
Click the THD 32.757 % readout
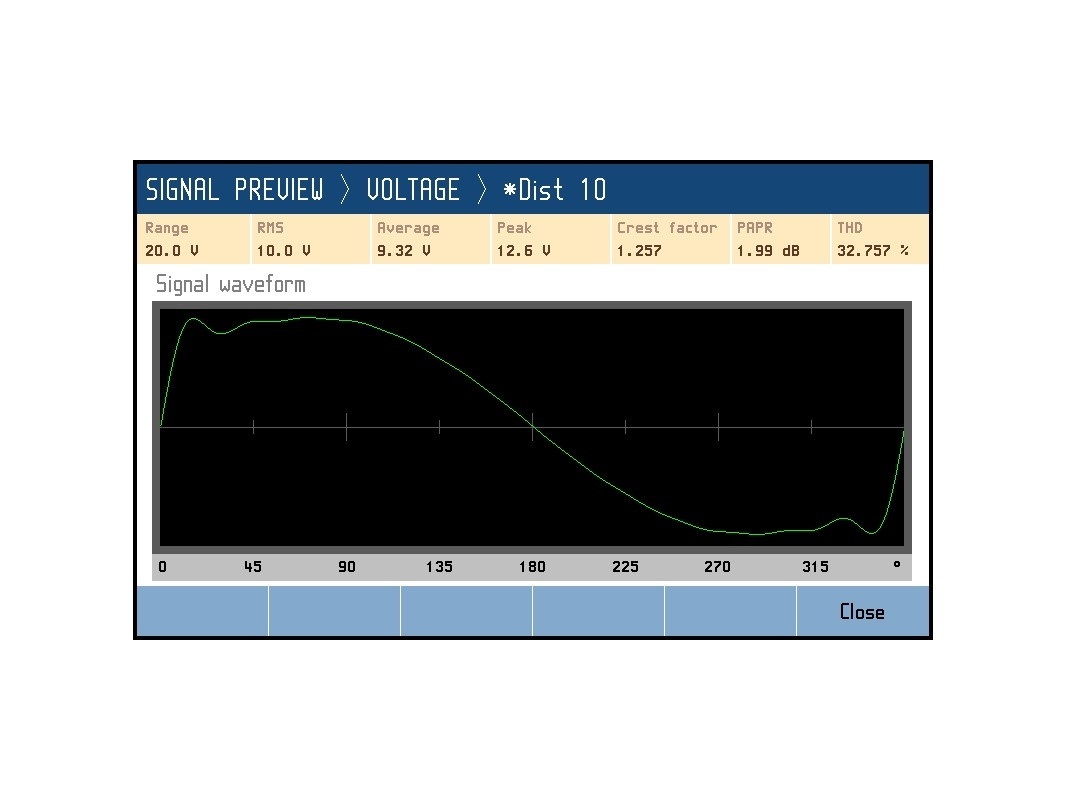(879, 239)
